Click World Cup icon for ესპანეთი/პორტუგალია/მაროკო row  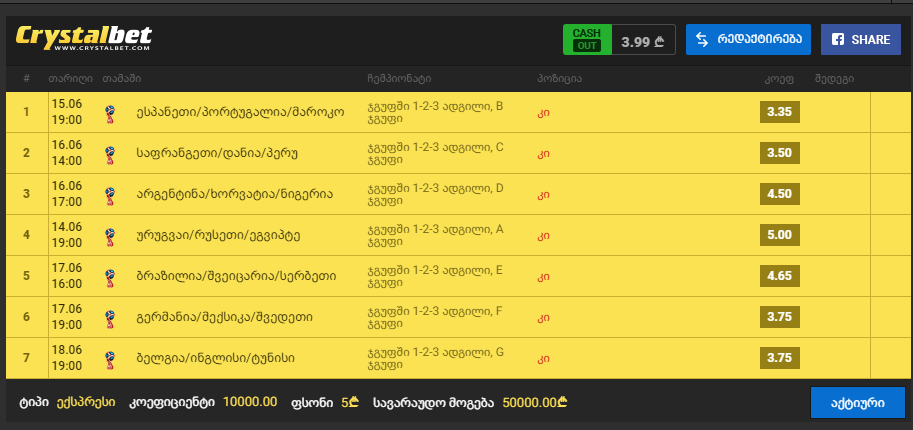[x=109, y=112]
